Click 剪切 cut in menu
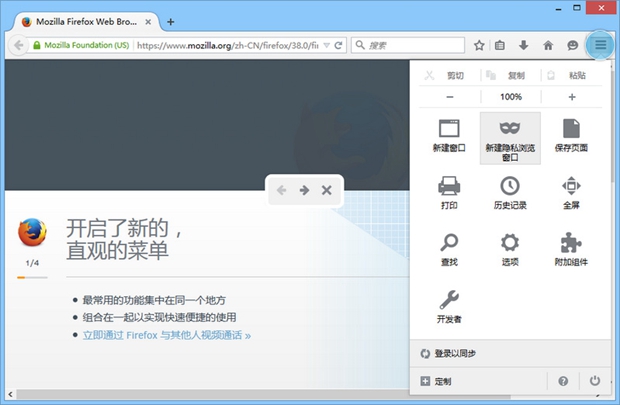 point(450,75)
